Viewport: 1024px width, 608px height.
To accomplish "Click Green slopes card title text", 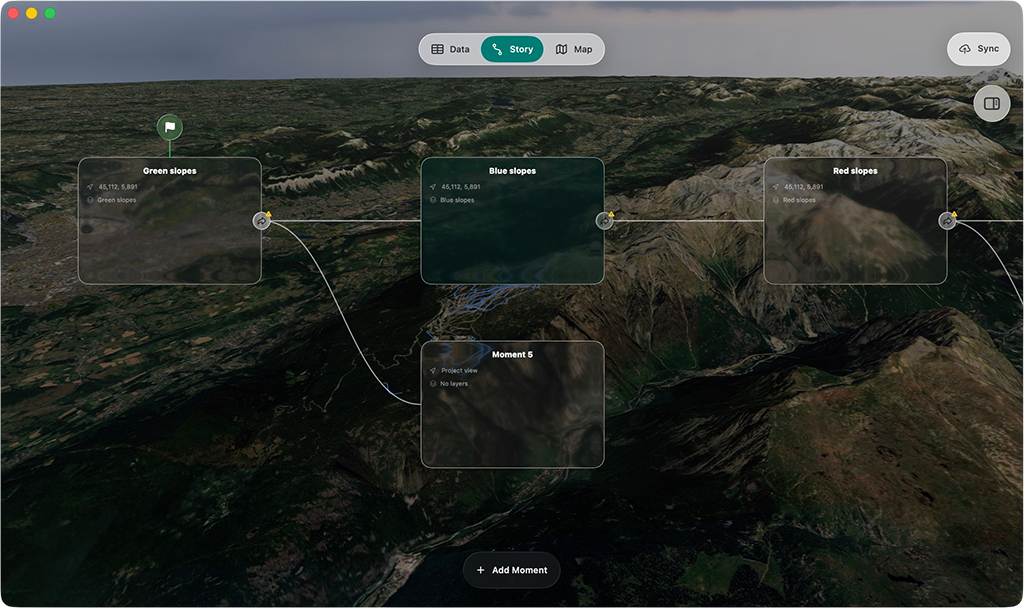I will [x=170, y=171].
